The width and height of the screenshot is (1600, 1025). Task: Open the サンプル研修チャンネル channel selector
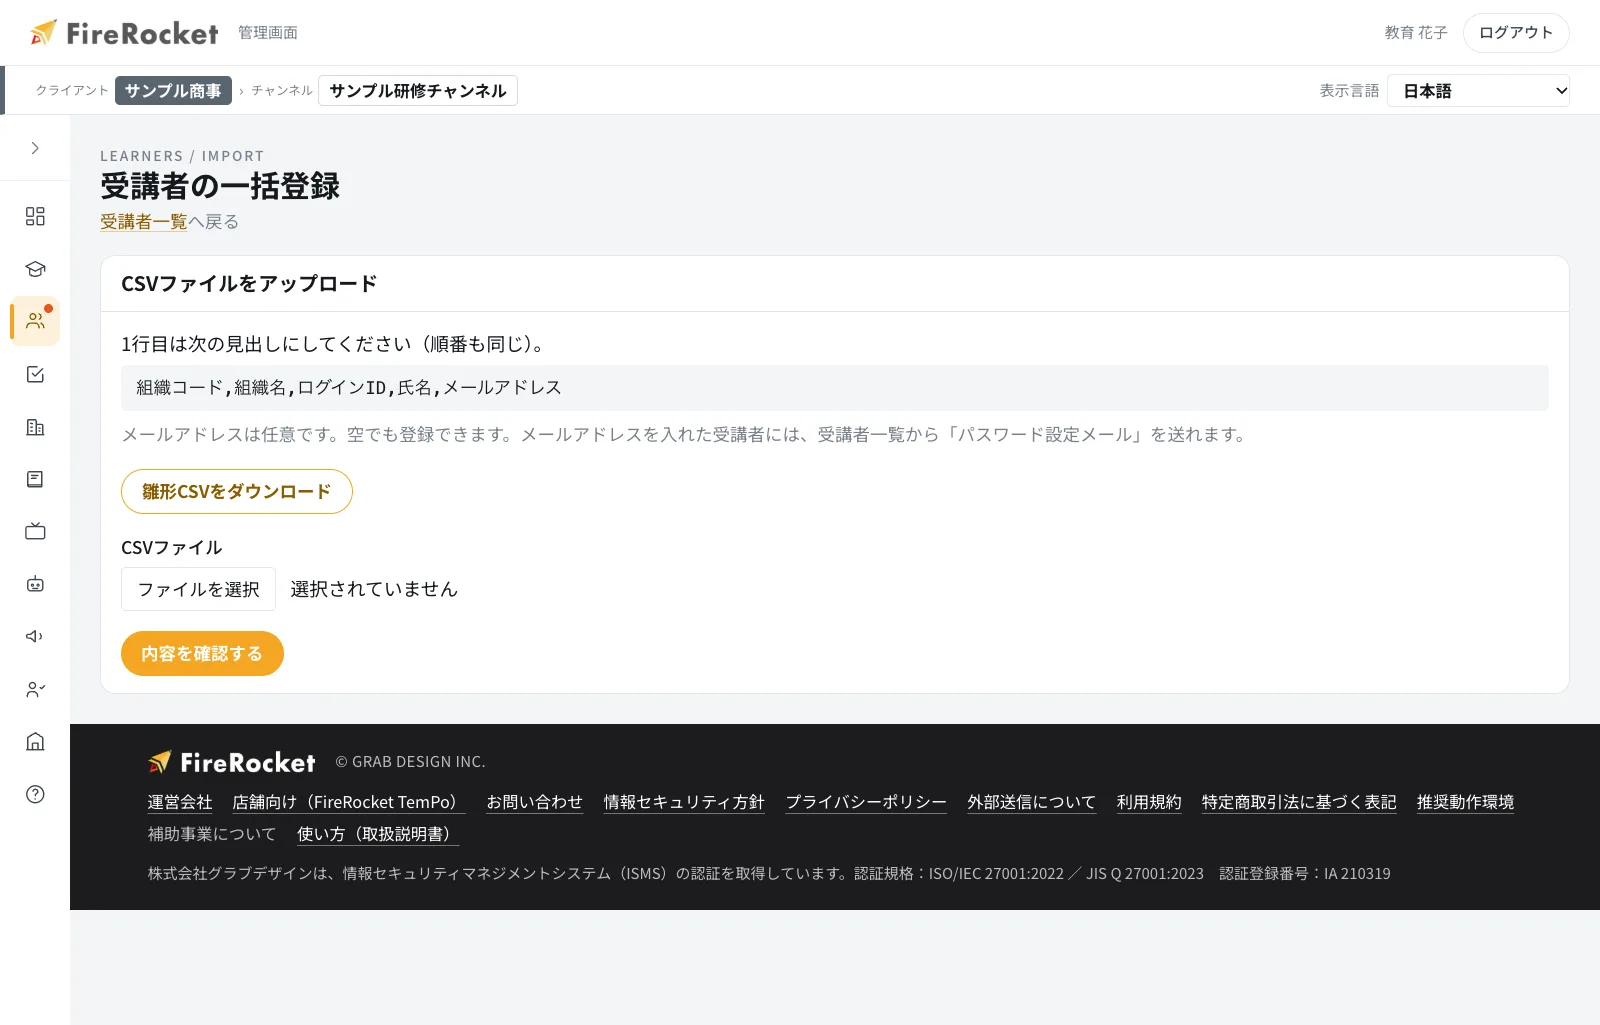point(418,90)
